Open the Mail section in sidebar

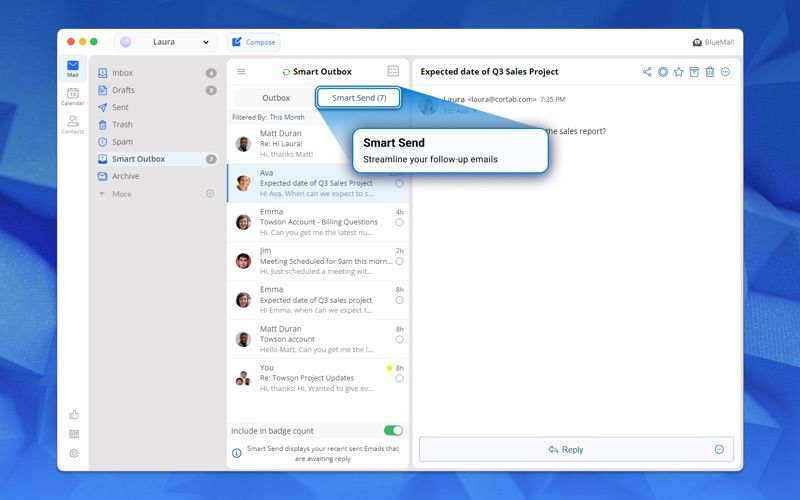coord(73,68)
